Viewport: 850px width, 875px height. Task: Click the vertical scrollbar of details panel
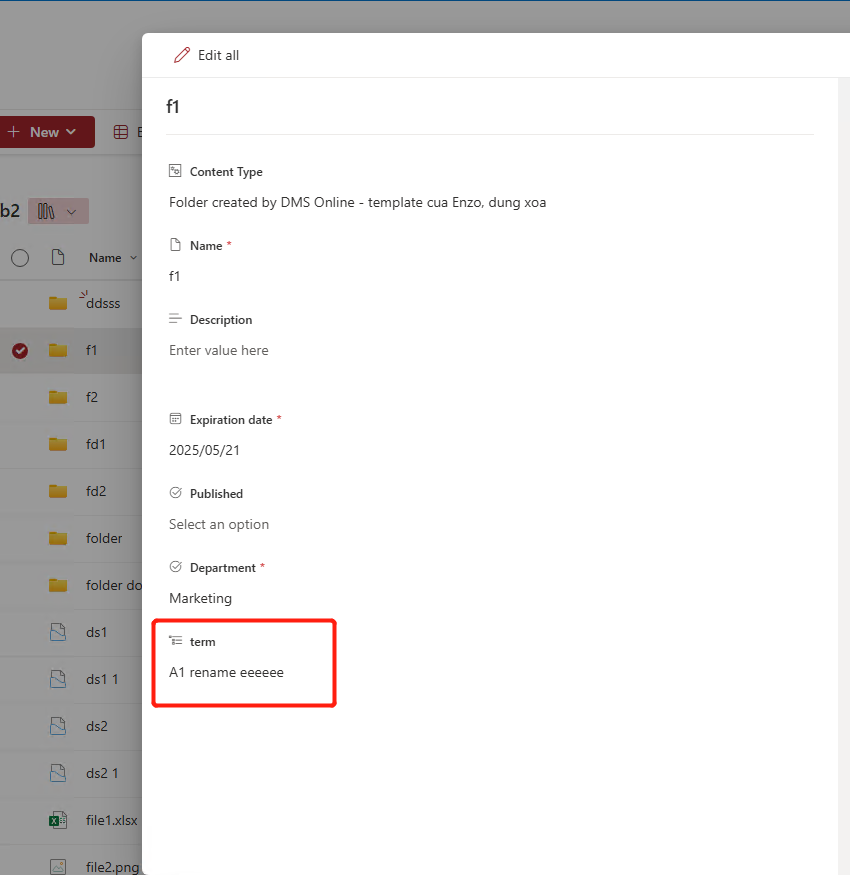pos(843,476)
